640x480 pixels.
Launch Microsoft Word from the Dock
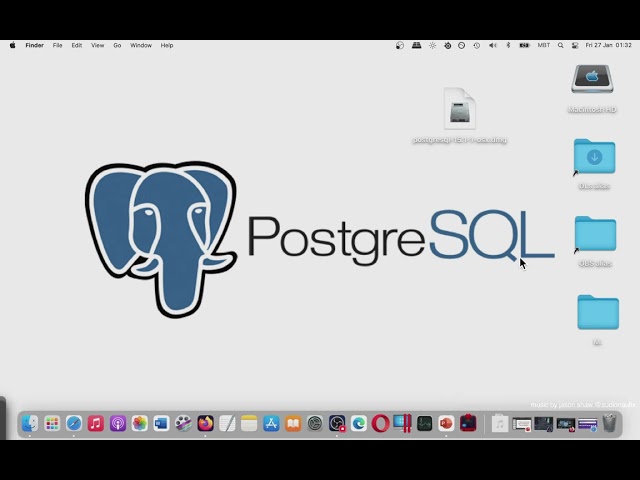point(161,423)
